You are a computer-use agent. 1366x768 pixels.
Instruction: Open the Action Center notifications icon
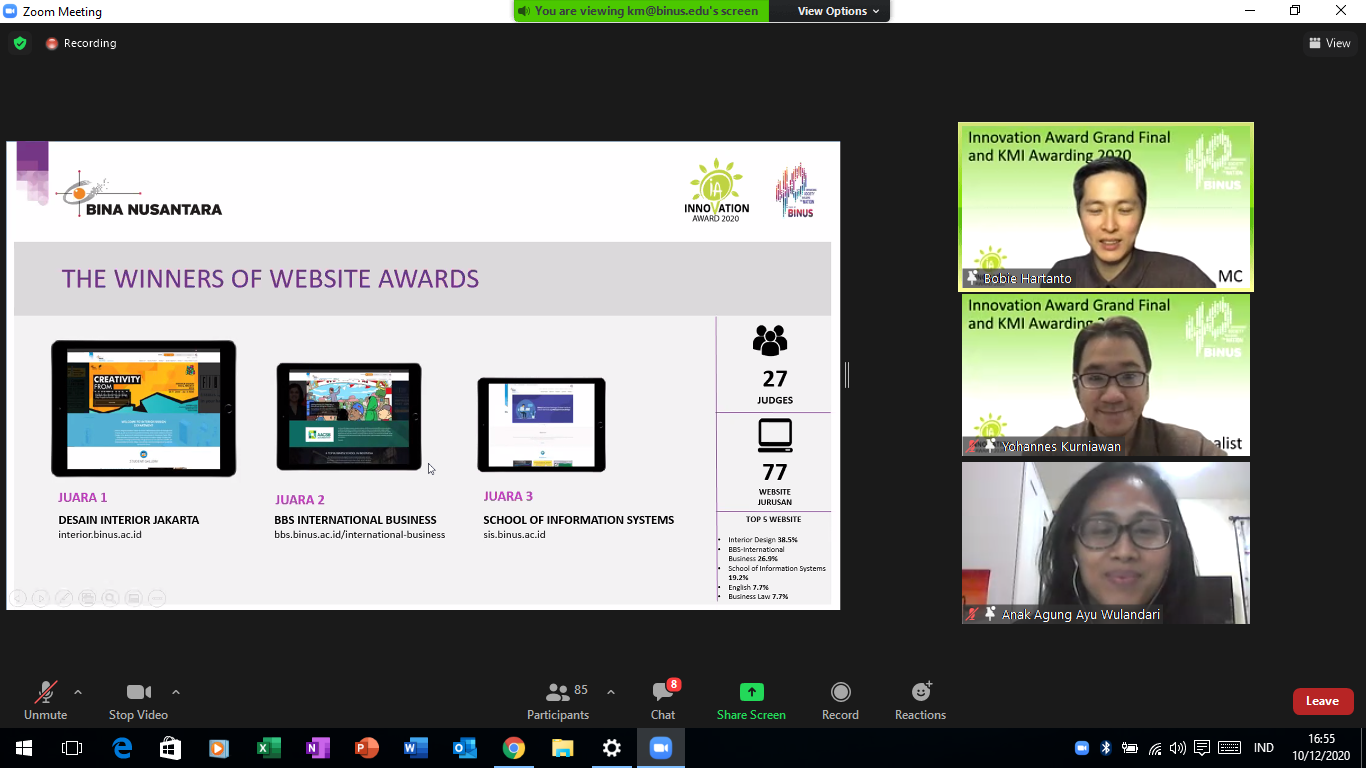1202,748
